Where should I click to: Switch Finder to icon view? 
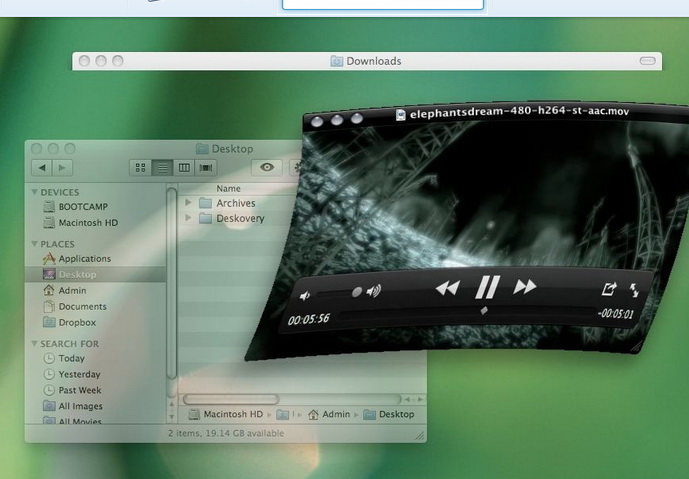point(141,168)
